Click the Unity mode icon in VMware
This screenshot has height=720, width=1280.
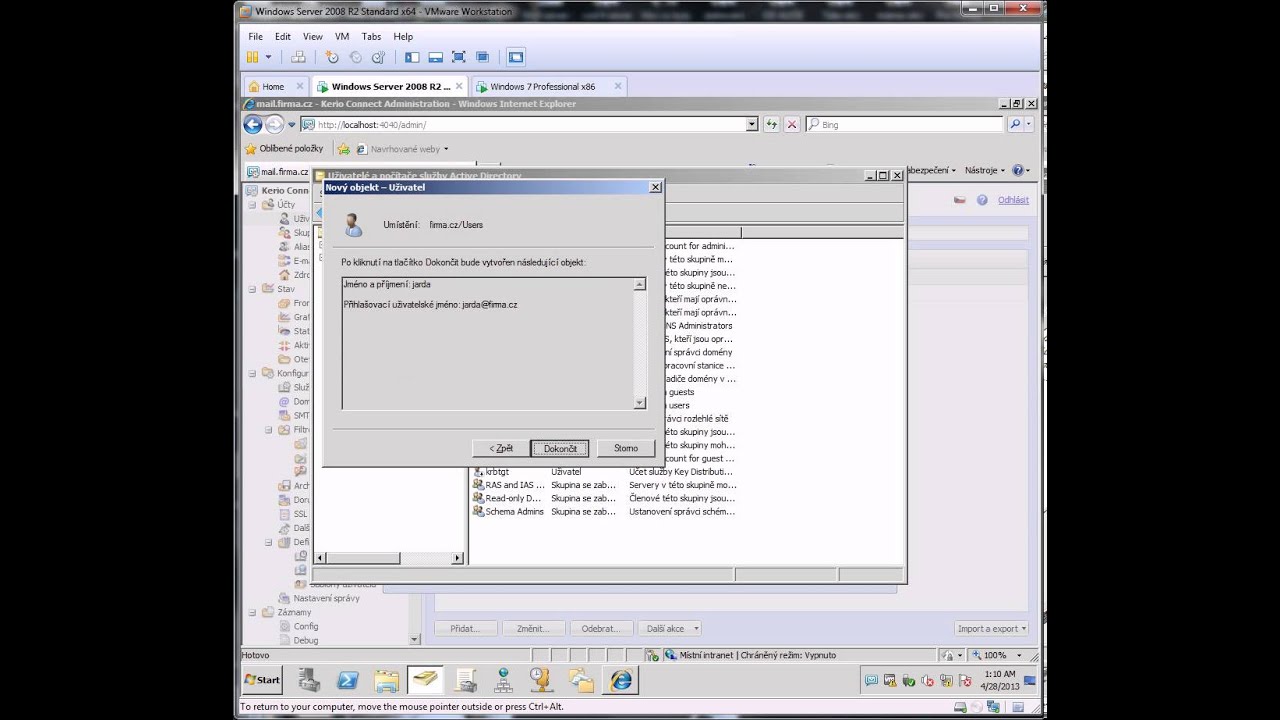pos(483,57)
